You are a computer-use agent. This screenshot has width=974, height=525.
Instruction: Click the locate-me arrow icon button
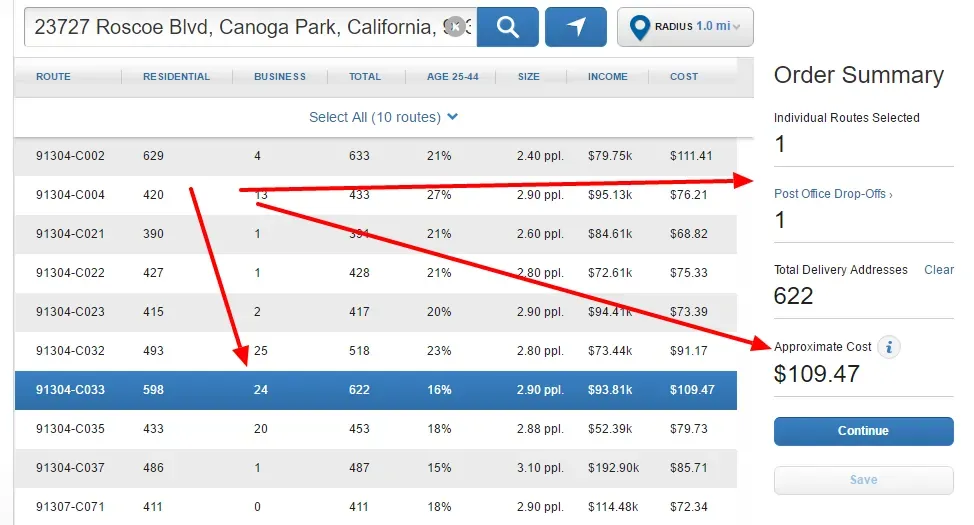pos(575,27)
